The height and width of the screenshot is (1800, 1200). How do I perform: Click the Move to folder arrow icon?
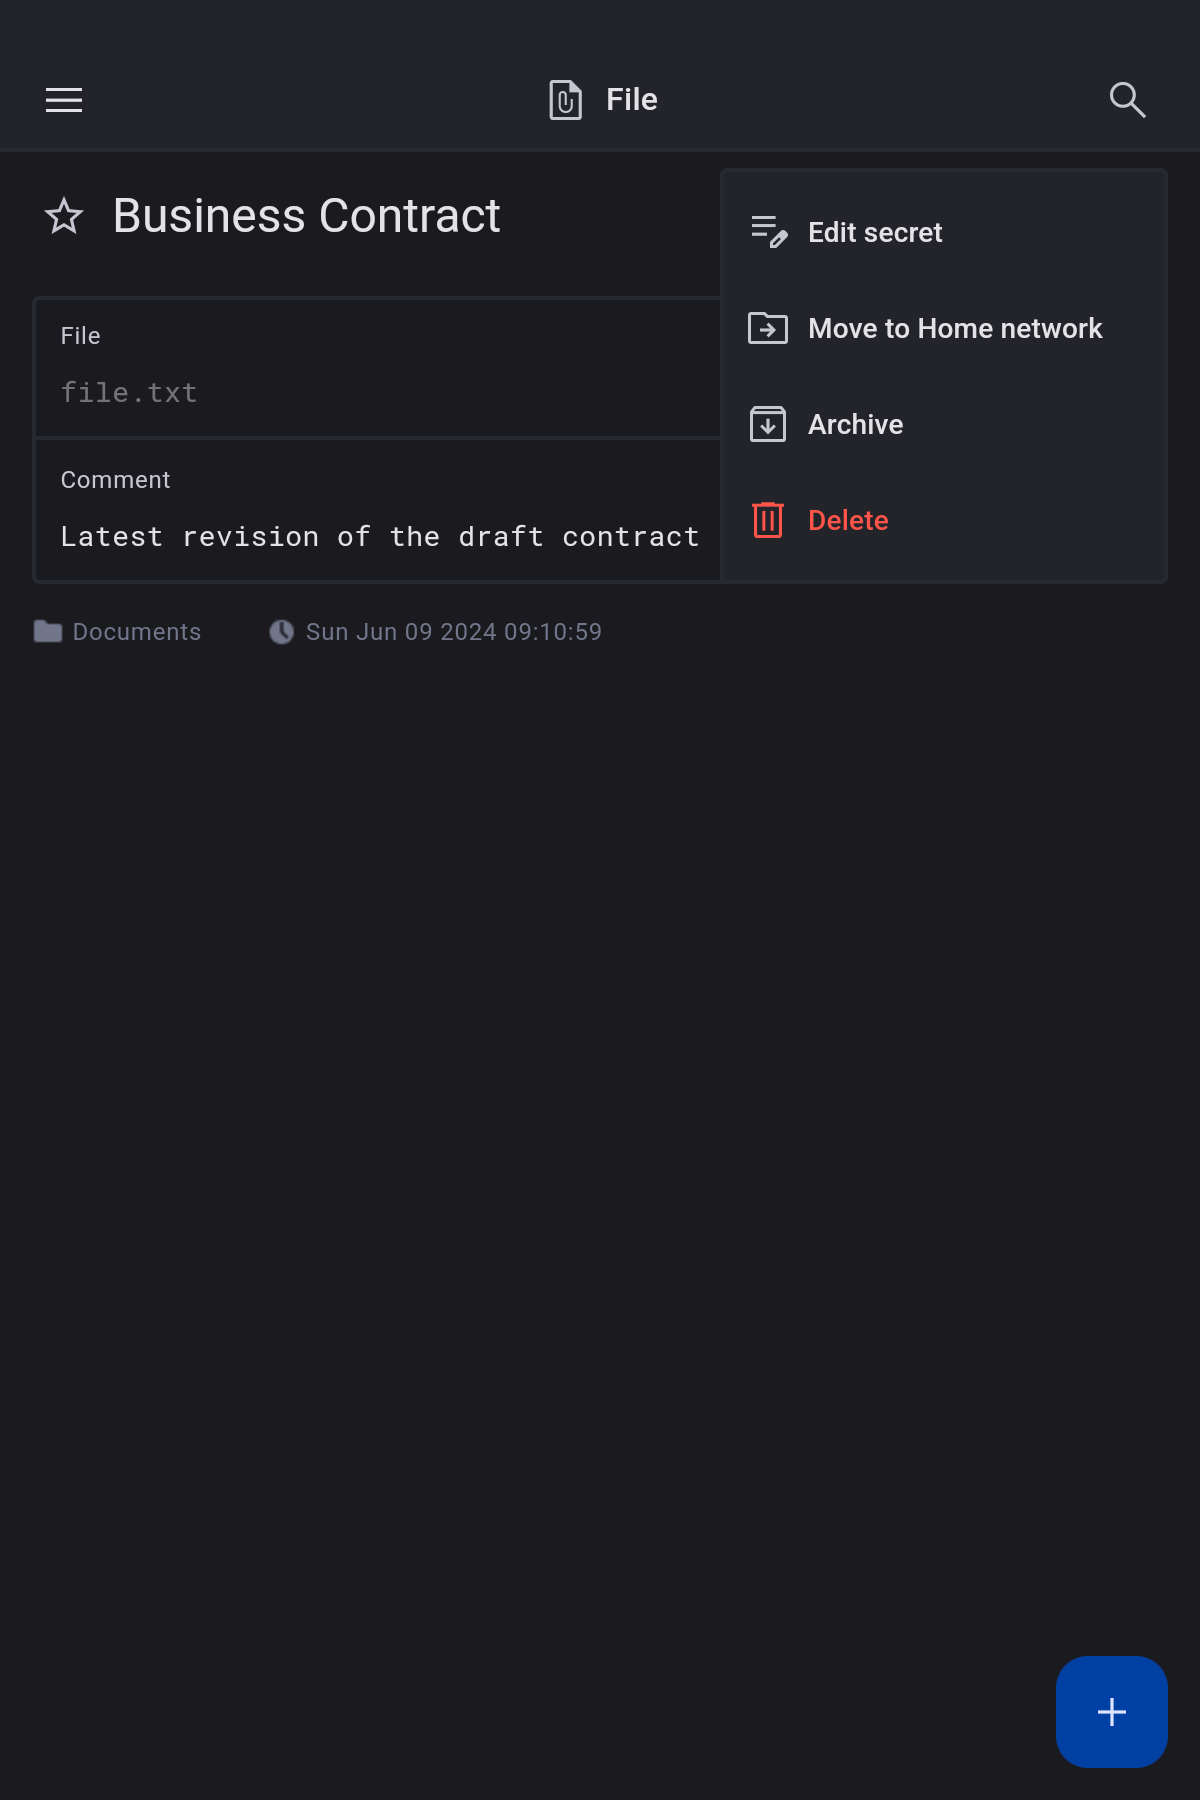point(768,328)
